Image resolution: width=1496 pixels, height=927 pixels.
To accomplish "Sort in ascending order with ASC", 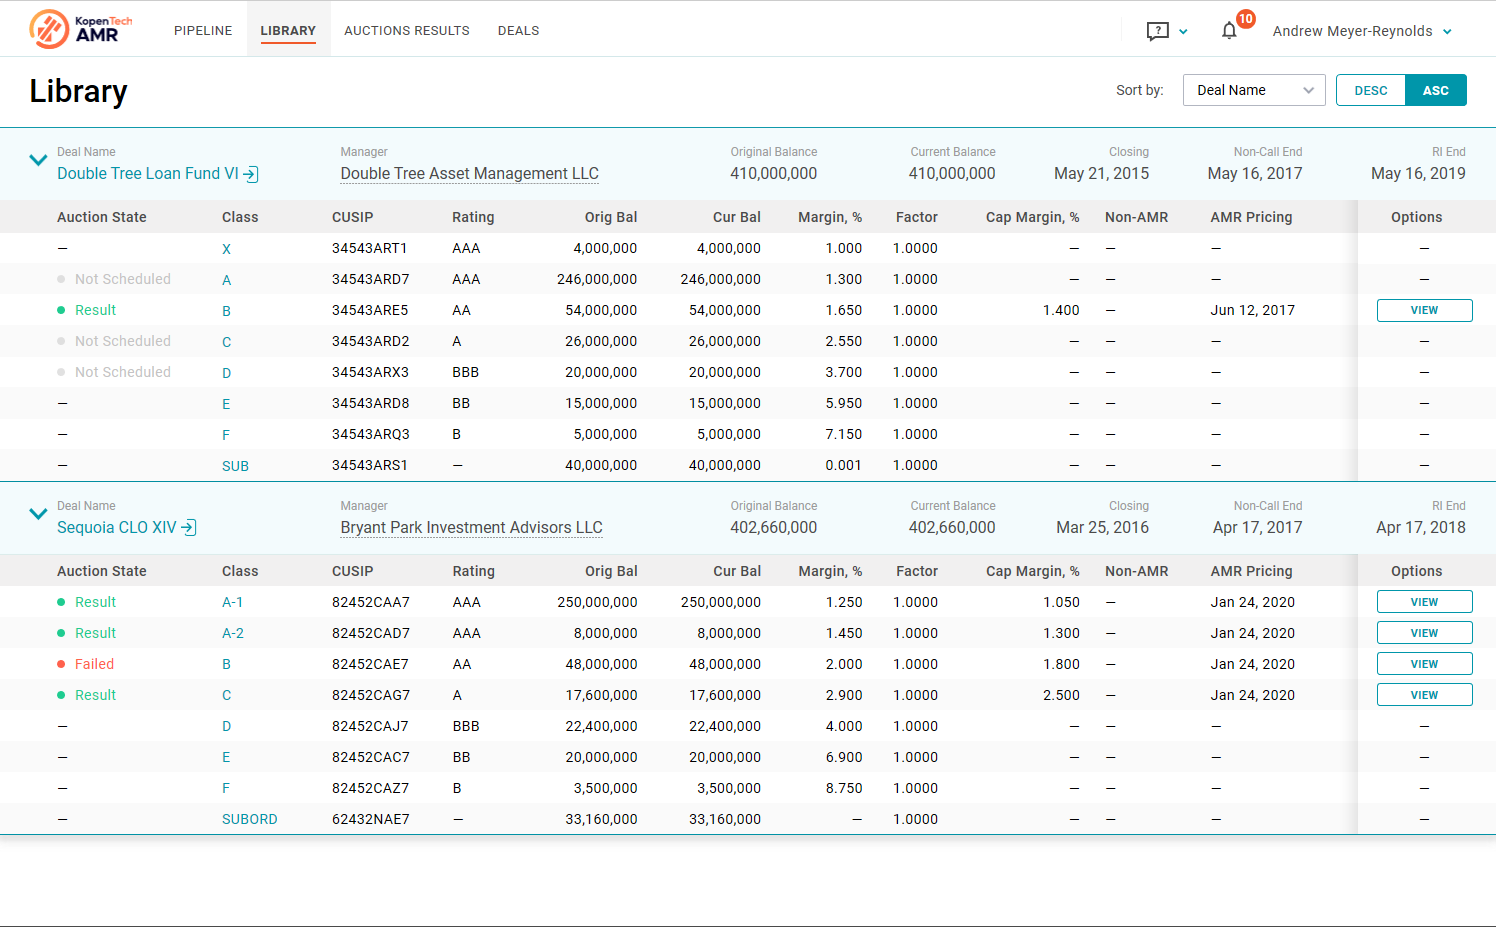I will (x=1435, y=90).
